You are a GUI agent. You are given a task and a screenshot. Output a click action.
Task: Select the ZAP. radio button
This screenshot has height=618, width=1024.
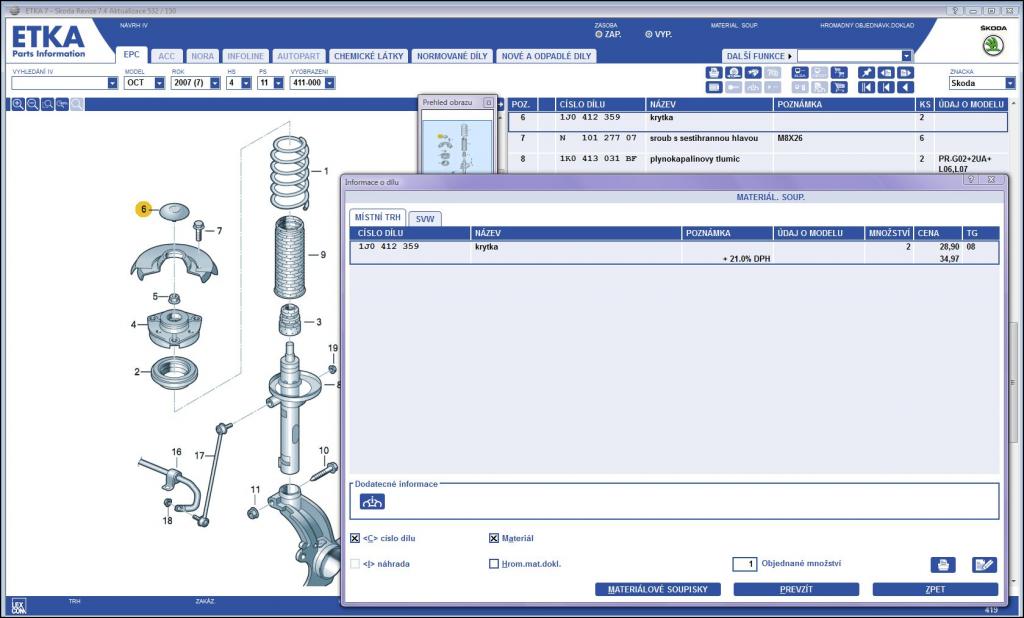(x=599, y=35)
